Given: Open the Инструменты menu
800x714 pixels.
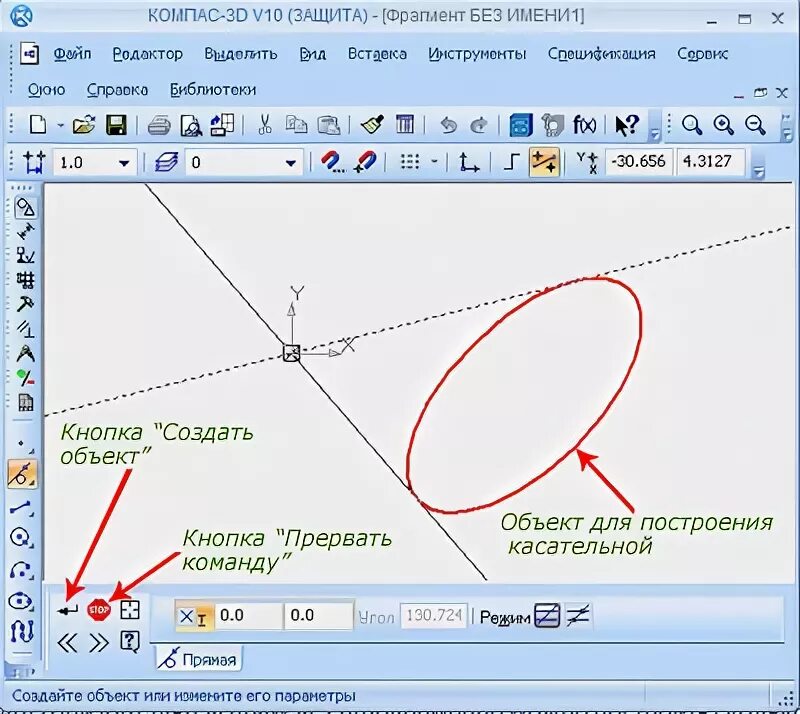Looking at the screenshot, I should tap(477, 54).
